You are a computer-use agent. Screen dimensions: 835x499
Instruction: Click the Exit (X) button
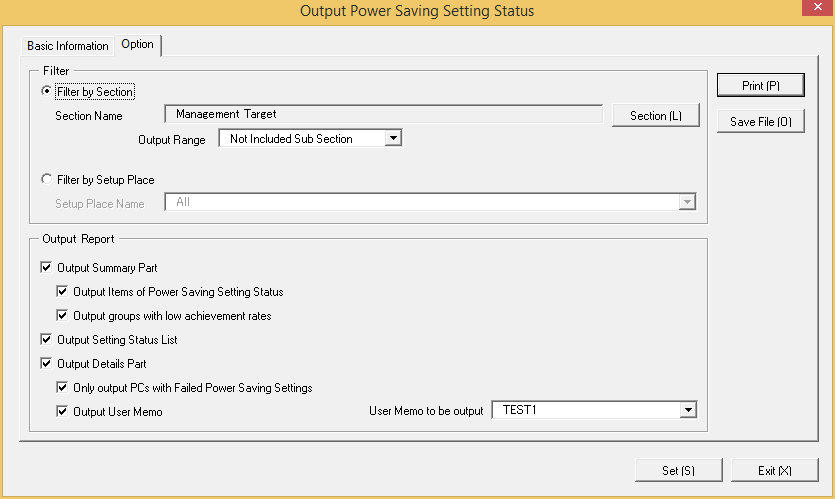(x=774, y=470)
